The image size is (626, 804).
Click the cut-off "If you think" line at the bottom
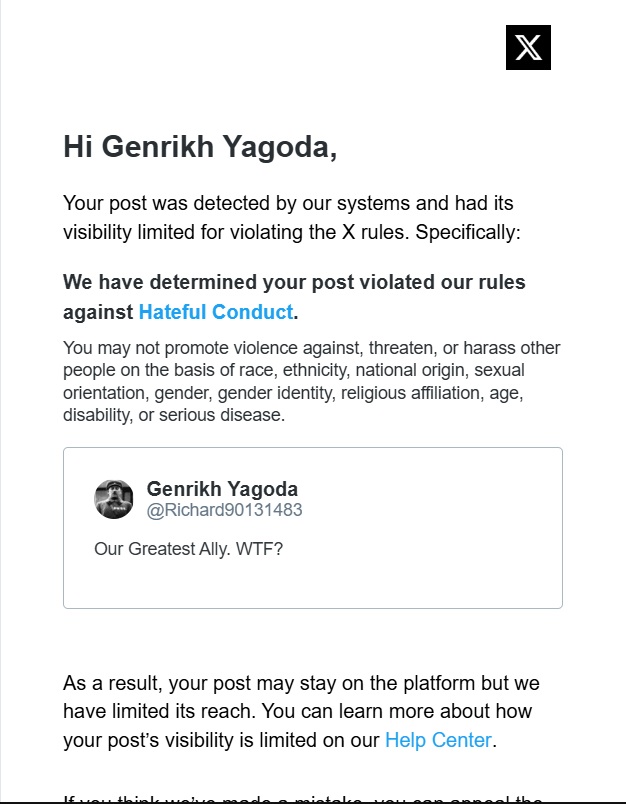(x=300, y=799)
